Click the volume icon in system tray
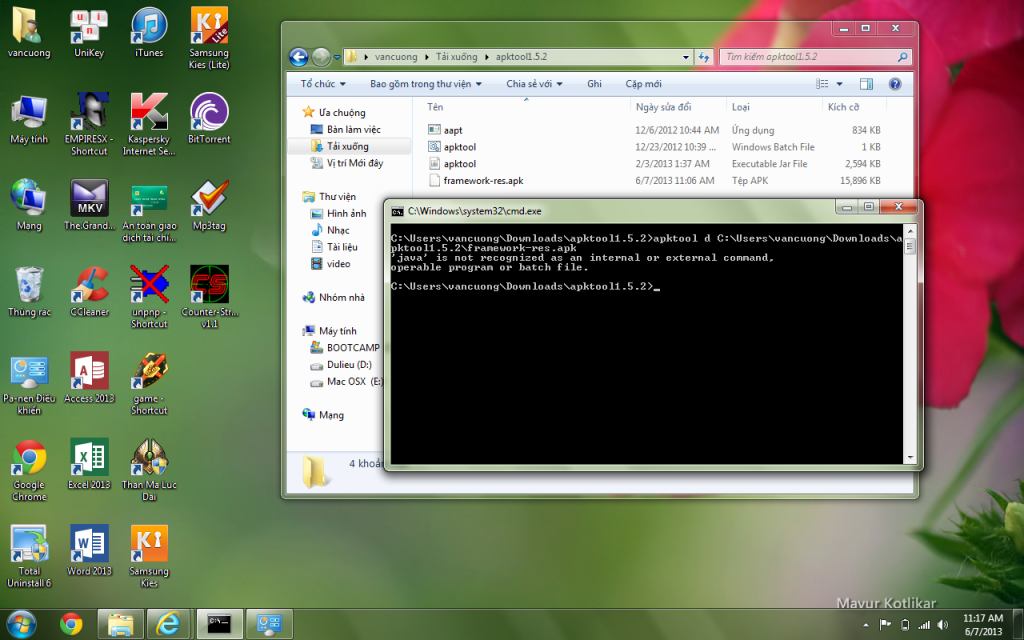 click(x=942, y=625)
